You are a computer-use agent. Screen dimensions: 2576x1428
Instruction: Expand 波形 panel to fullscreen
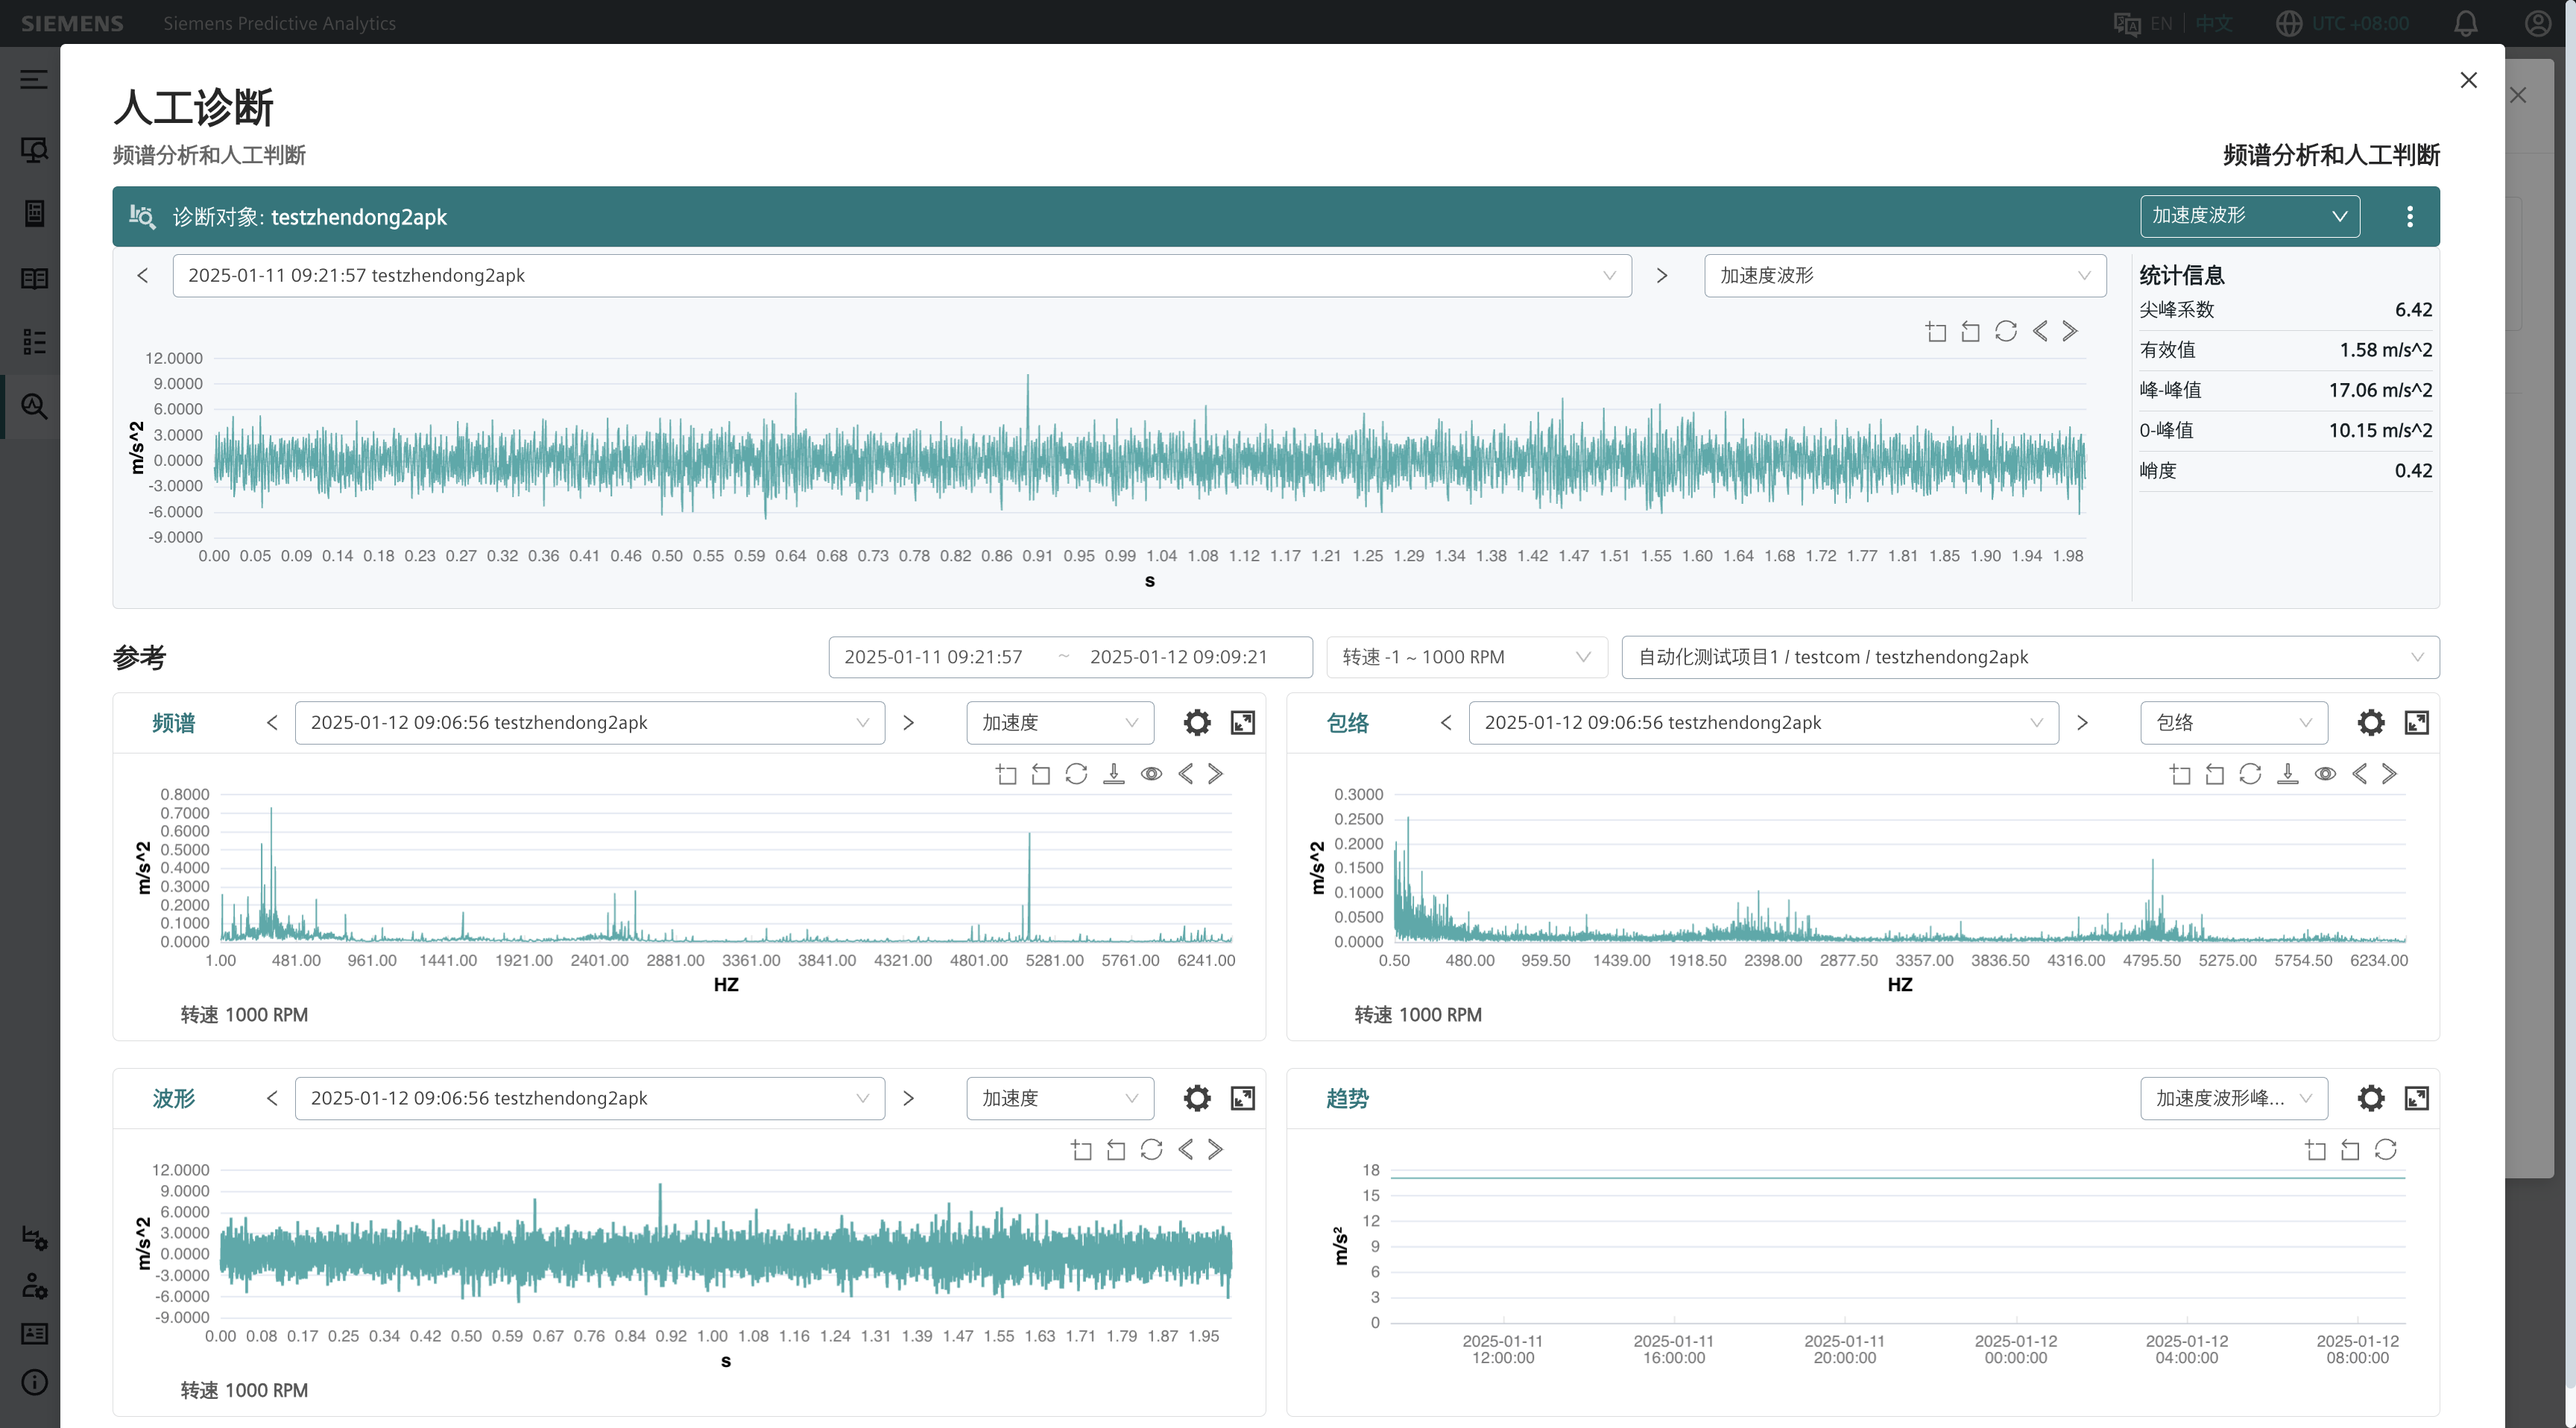pos(1242,1098)
